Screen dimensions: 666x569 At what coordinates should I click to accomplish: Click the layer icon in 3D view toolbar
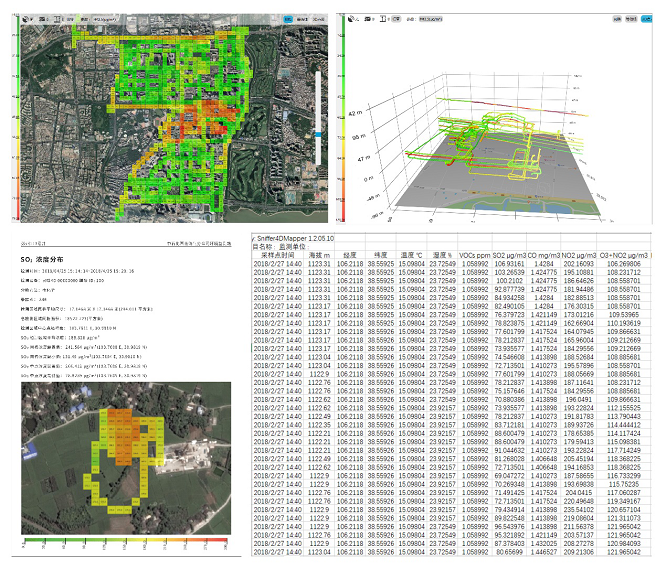tap(367, 19)
